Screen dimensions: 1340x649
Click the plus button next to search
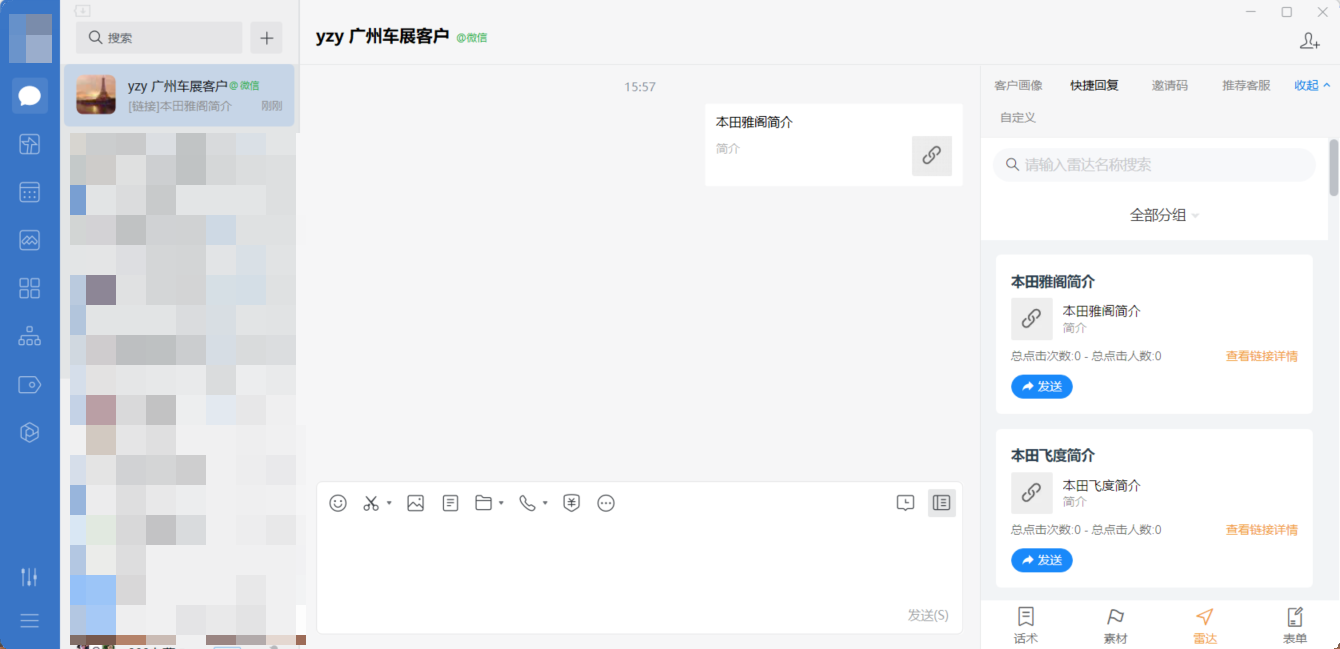266,38
